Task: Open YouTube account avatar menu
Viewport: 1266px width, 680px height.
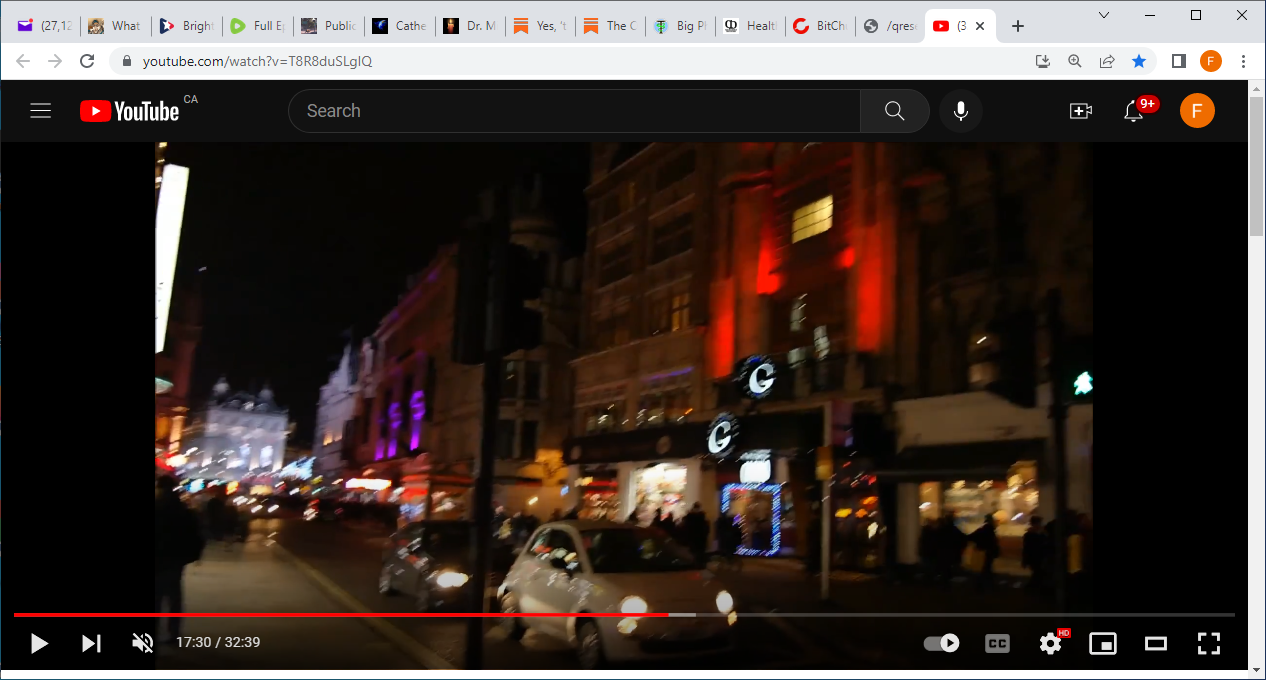Action: click(x=1197, y=111)
